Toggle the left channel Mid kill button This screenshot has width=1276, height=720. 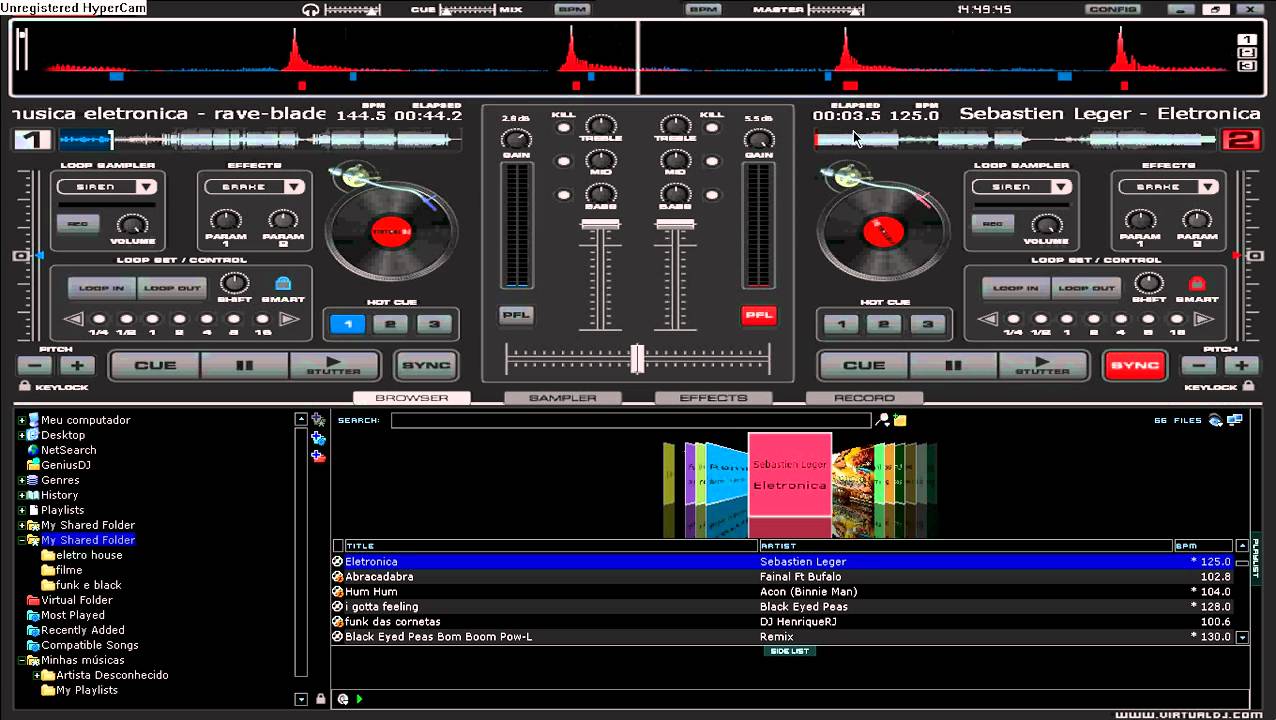[x=564, y=161]
